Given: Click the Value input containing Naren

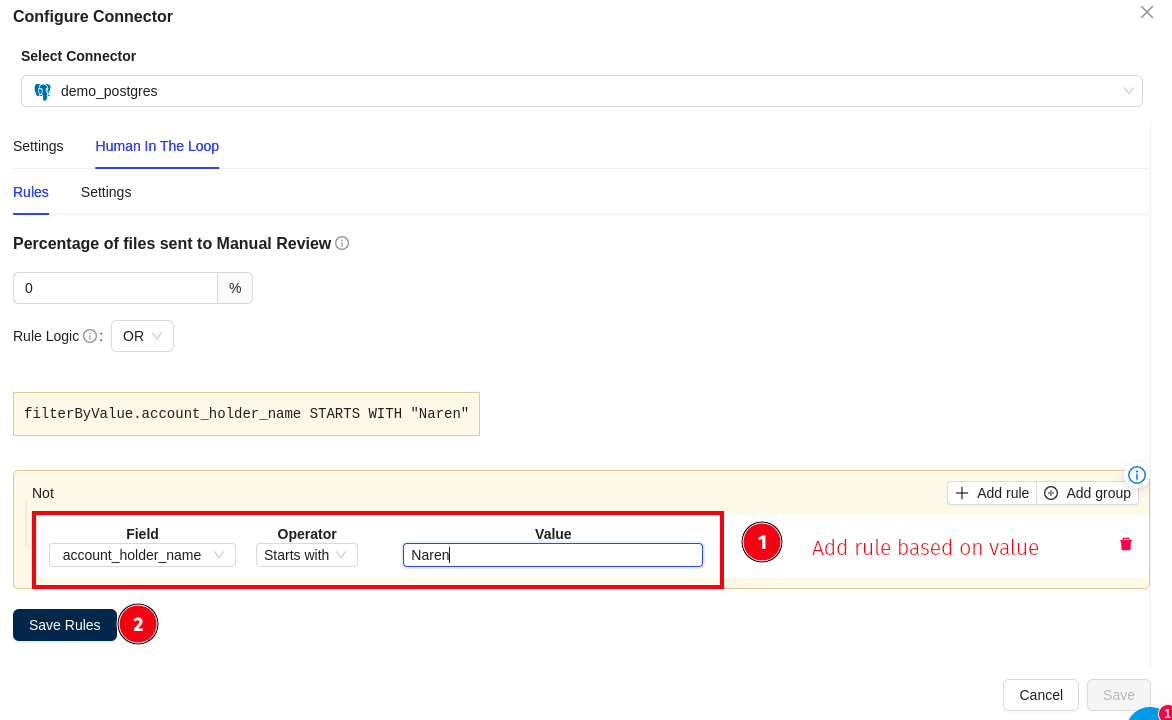Looking at the screenshot, I should [x=552, y=555].
